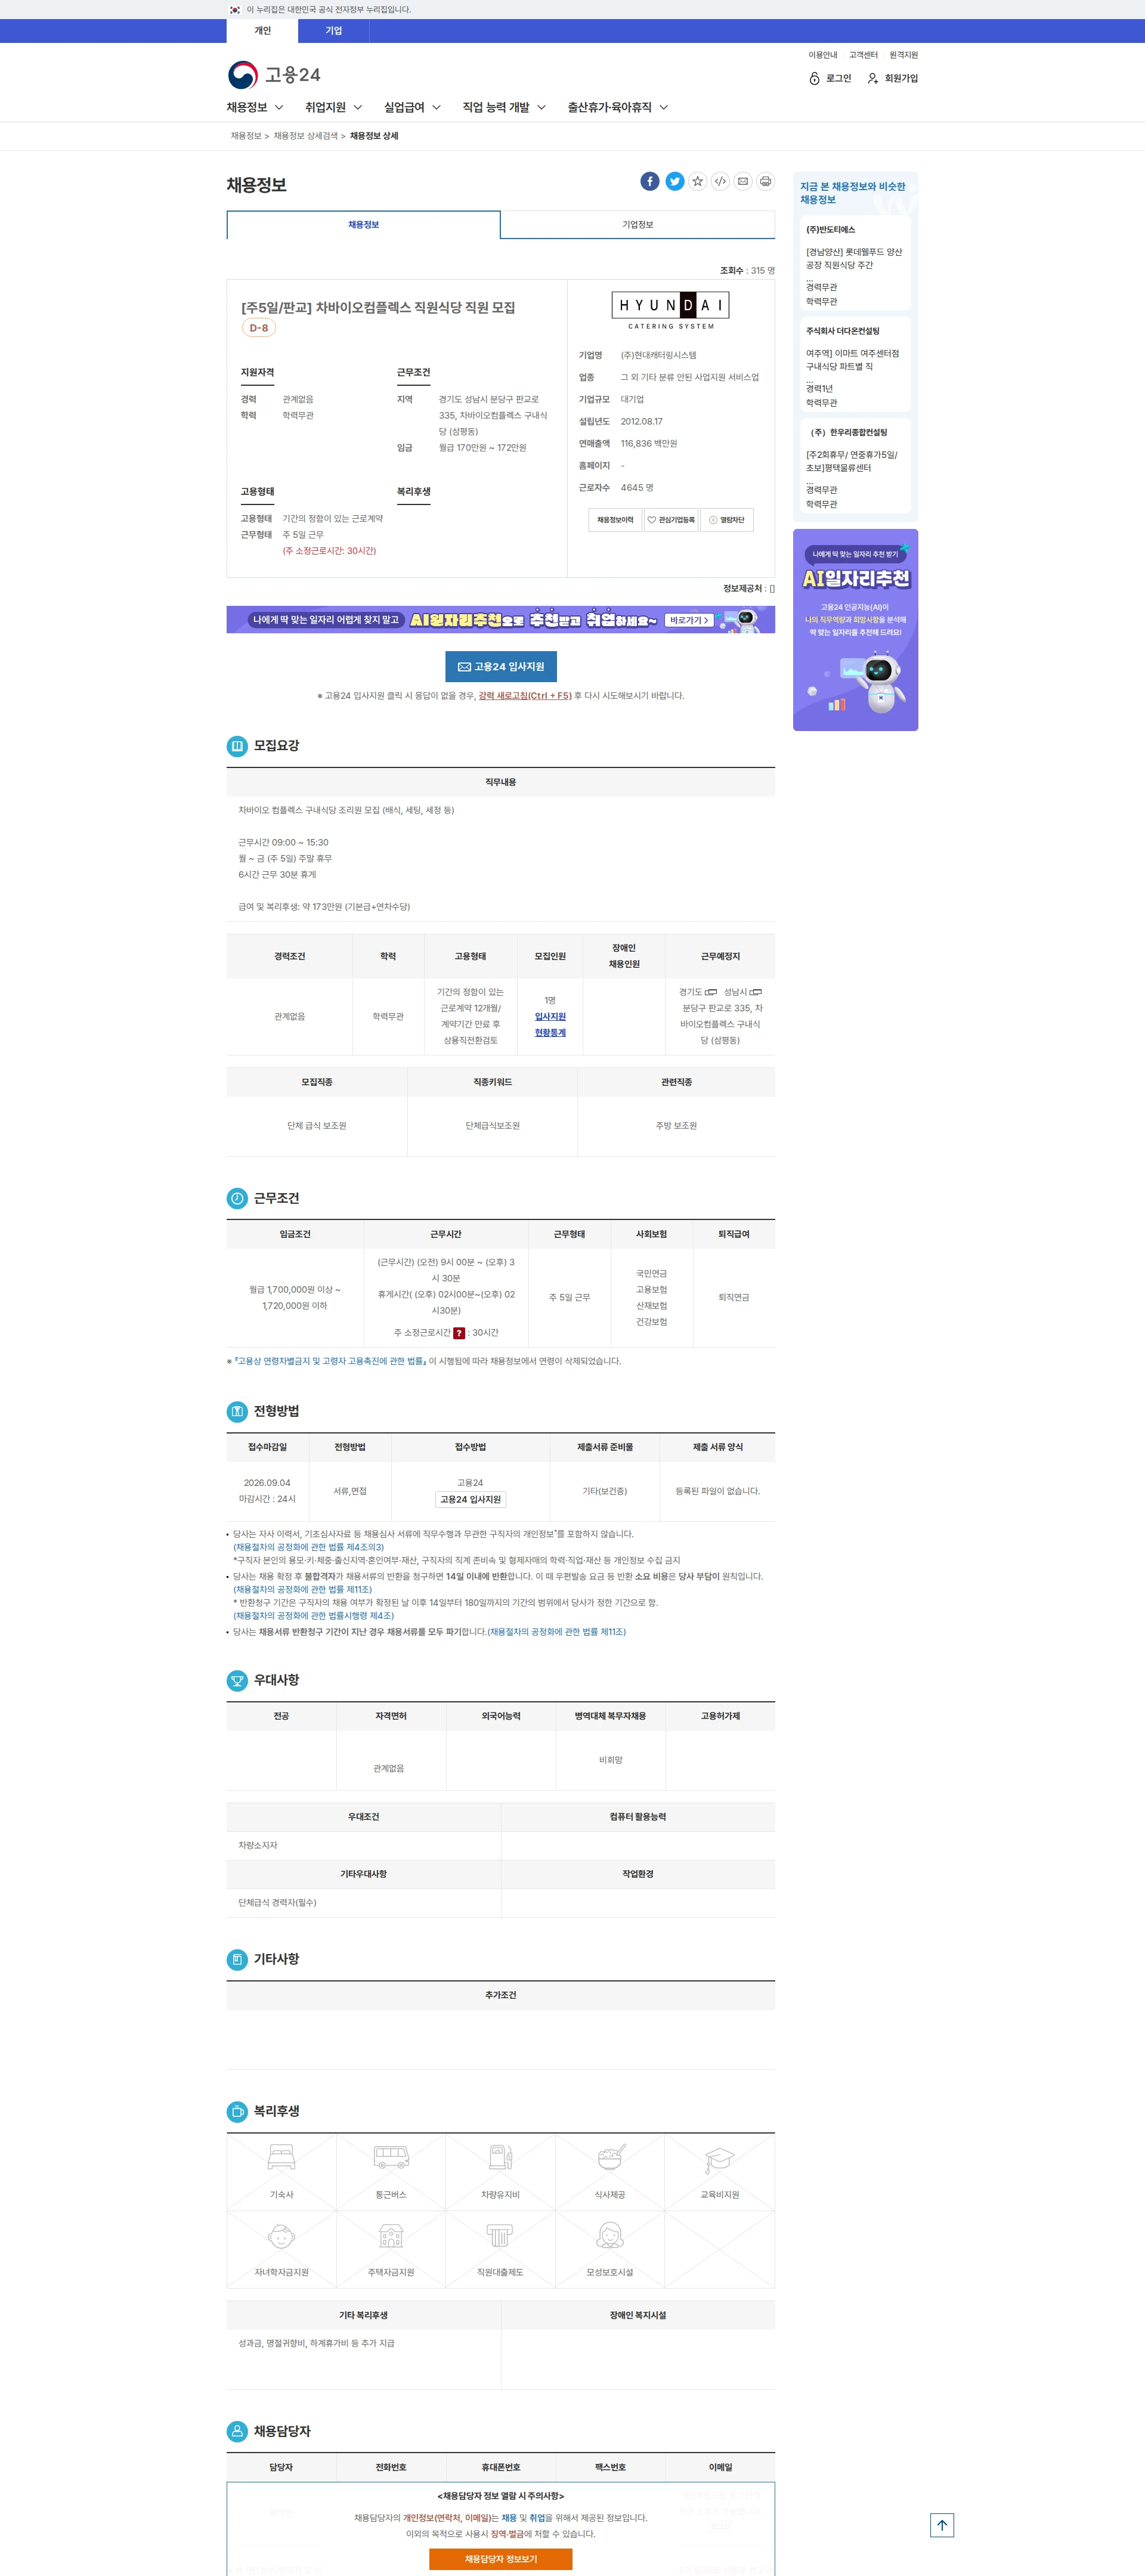Image resolution: width=1145 pixels, height=2576 pixels.
Task: Click the 고용24 입사지원 apply button
Action: (x=501, y=667)
